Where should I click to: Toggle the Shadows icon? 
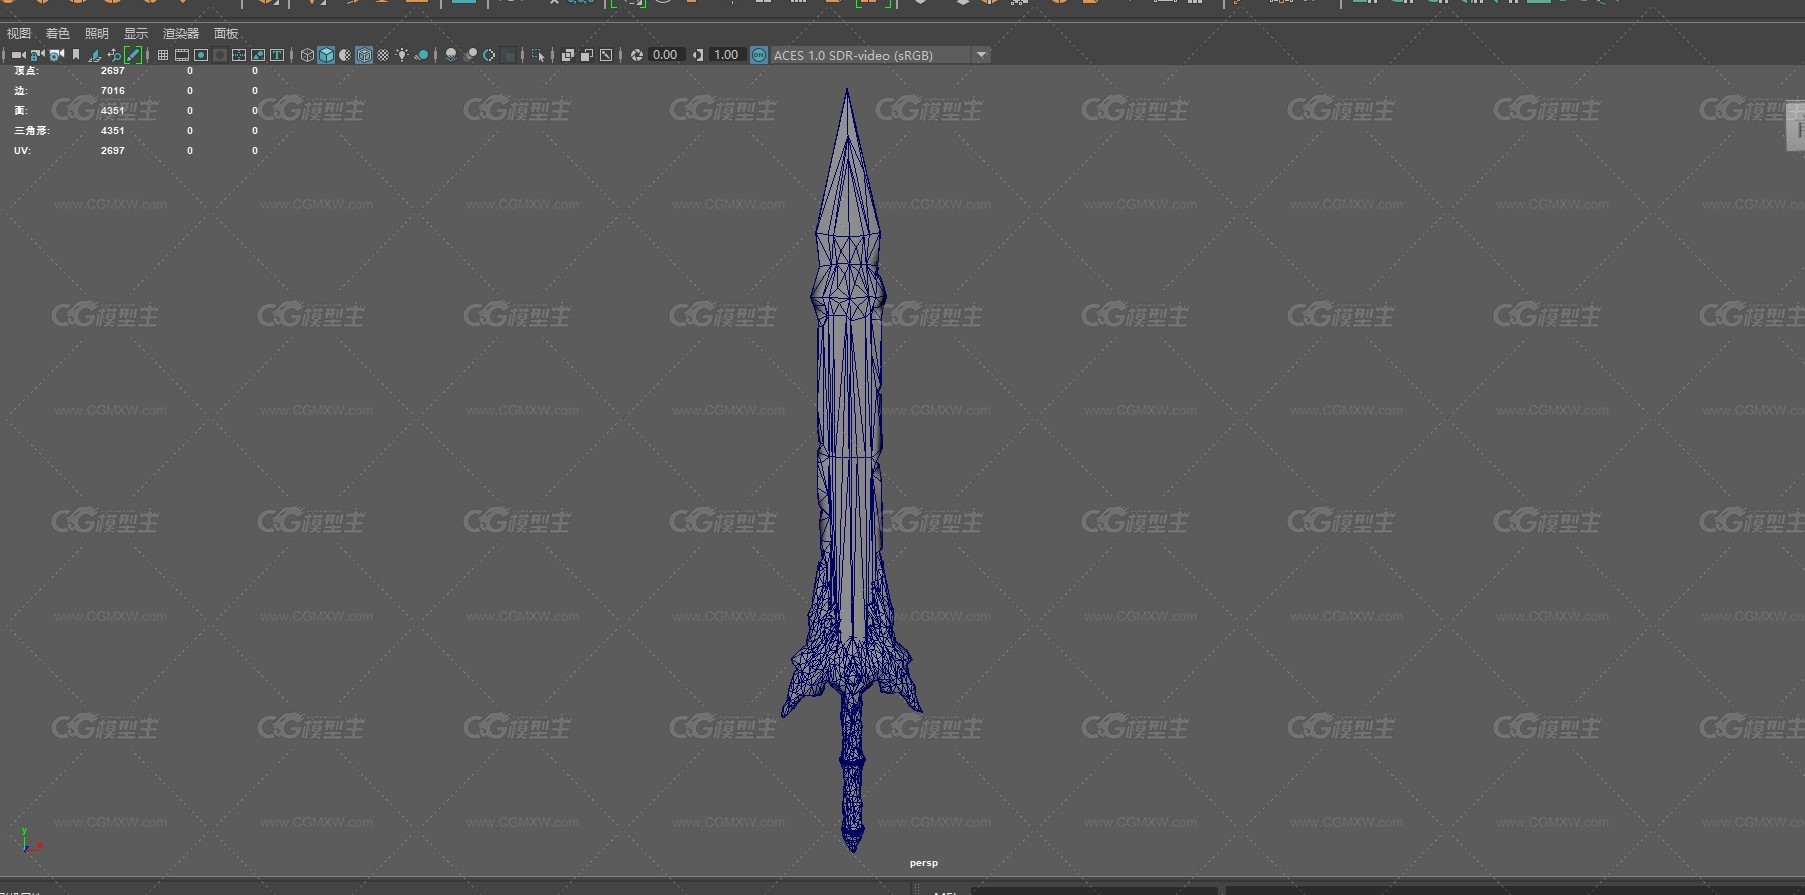coord(421,55)
